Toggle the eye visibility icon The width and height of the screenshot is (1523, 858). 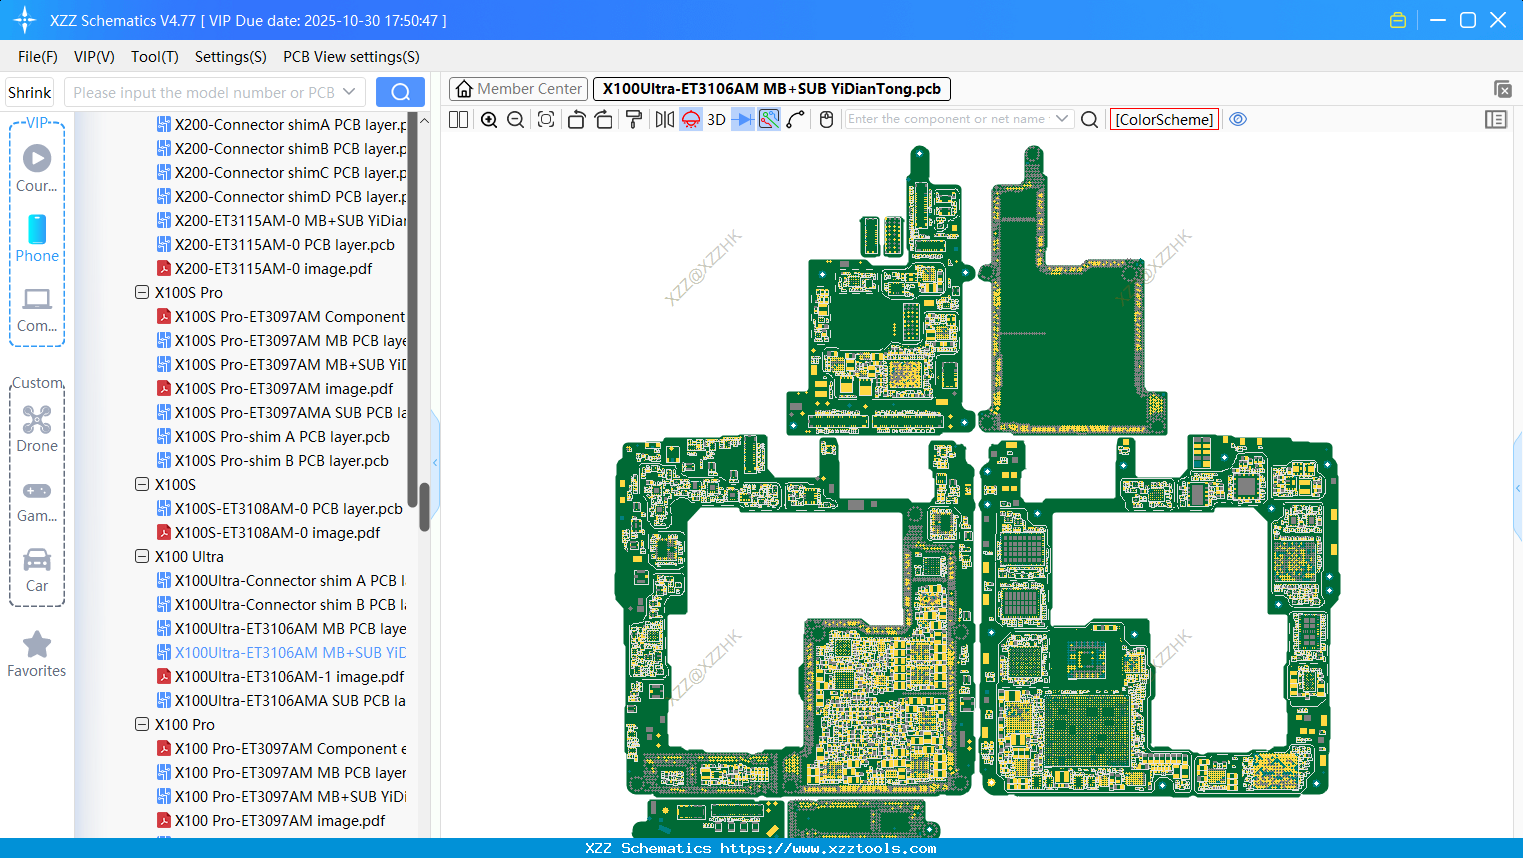click(x=1238, y=119)
